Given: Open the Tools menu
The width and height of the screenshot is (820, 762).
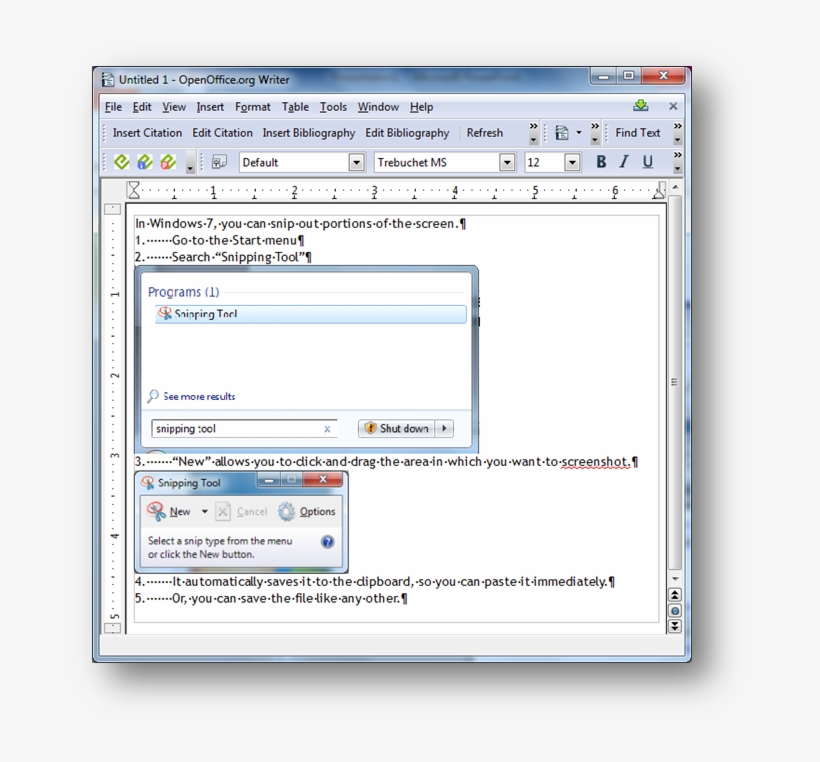Looking at the screenshot, I should 333,107.
